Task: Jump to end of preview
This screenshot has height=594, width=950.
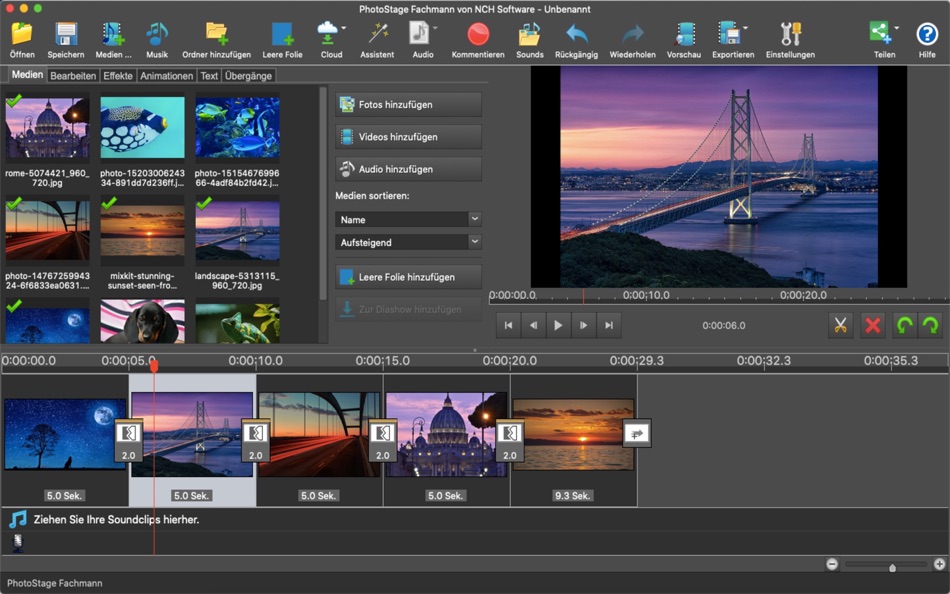Action: click(x=609, y=325)
